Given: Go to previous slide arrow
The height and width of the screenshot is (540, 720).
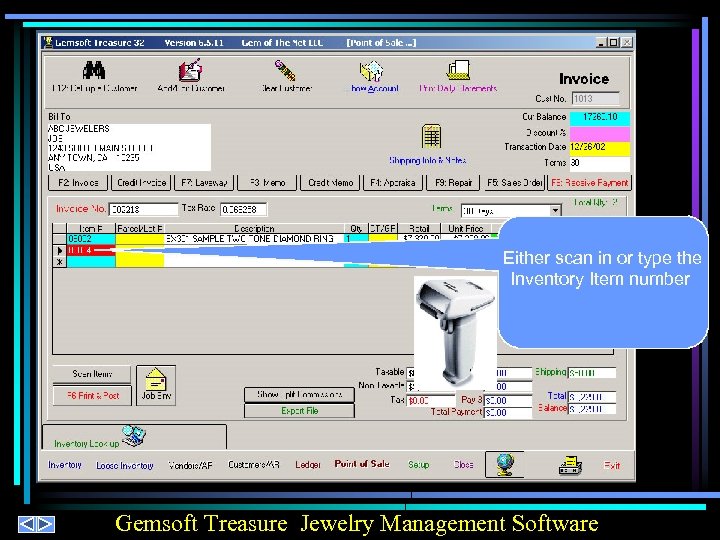Looking at the screenshot, I should pos(27,524).
